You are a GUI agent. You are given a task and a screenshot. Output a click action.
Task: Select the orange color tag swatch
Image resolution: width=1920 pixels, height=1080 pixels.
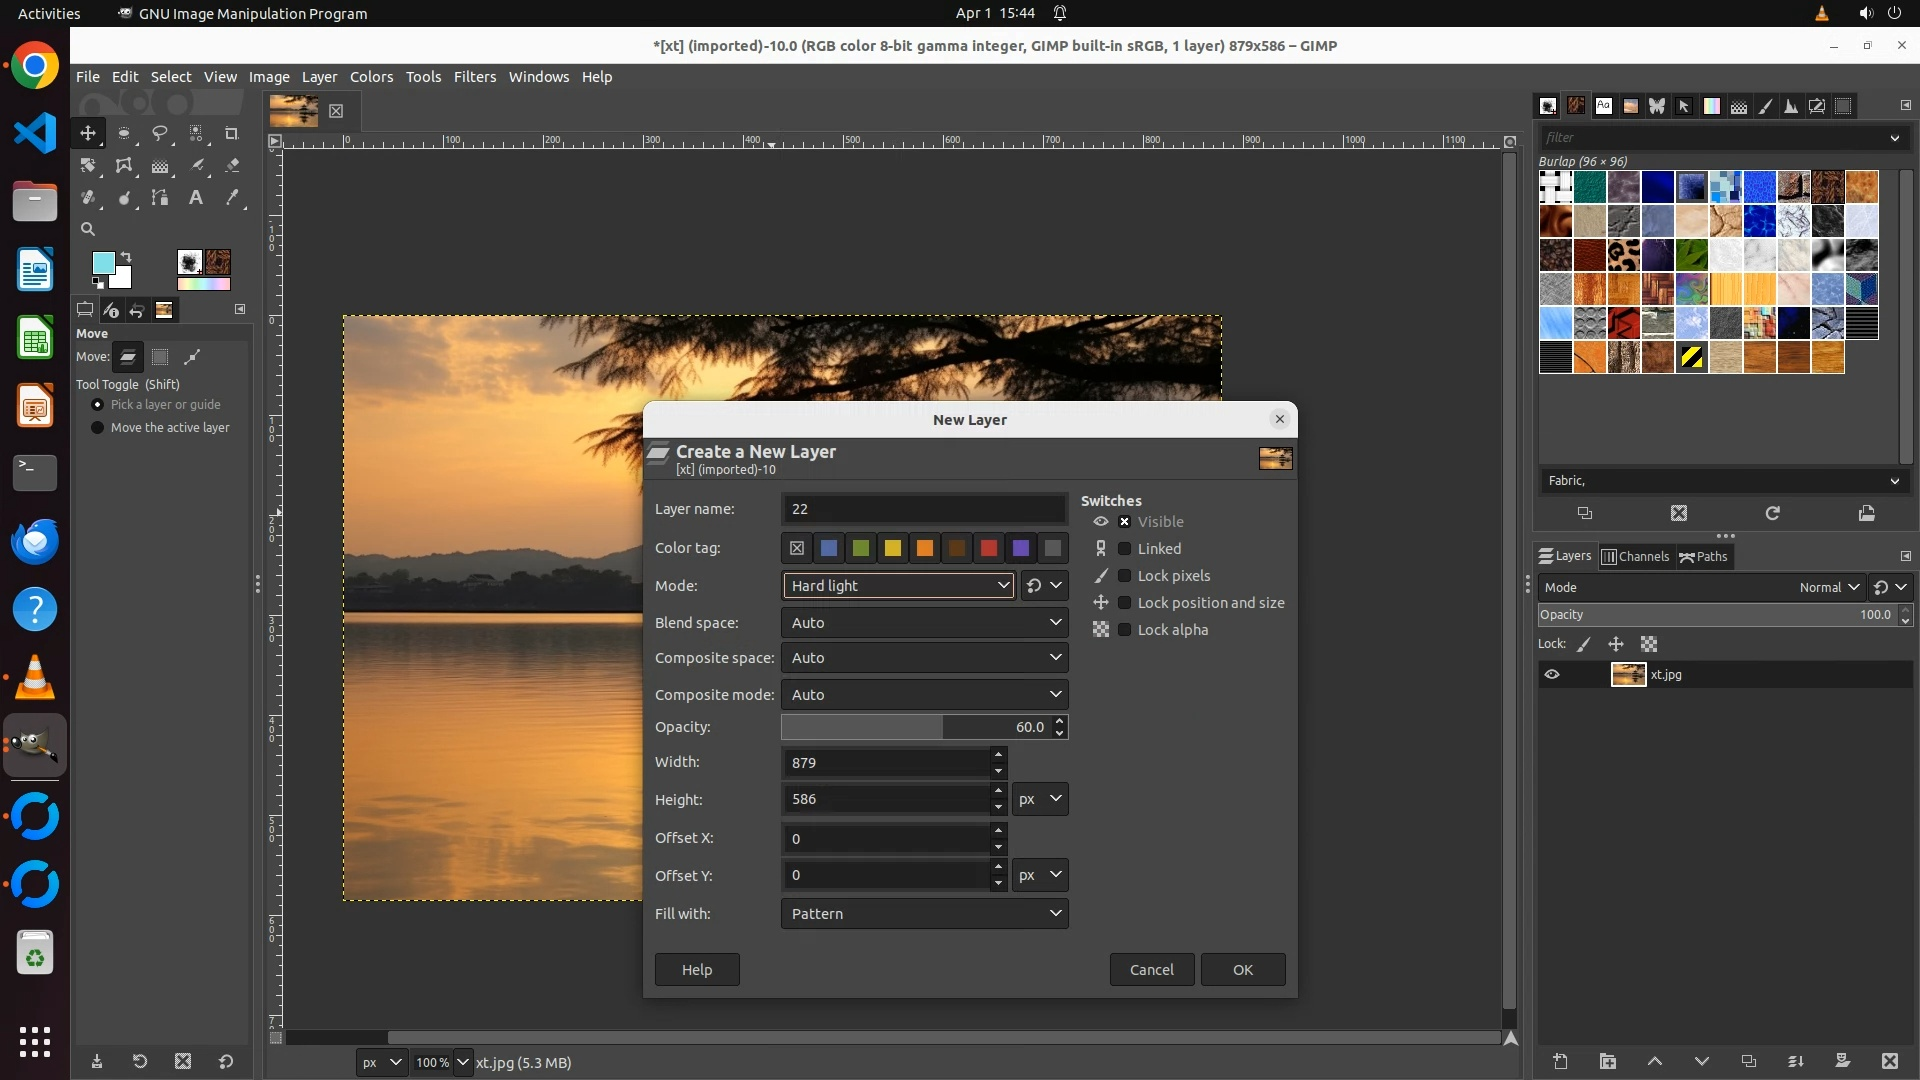click(x=925, y=548)
